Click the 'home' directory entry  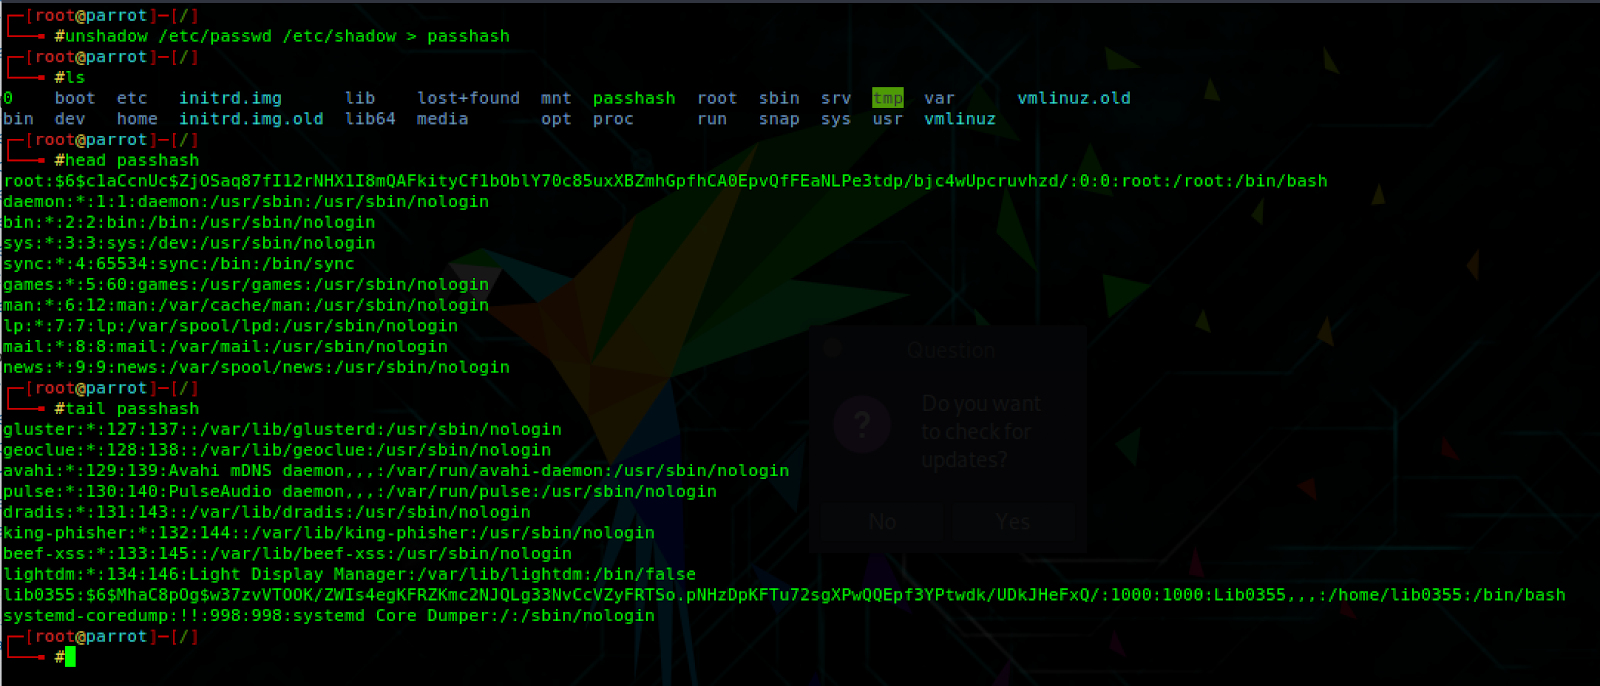137,119
